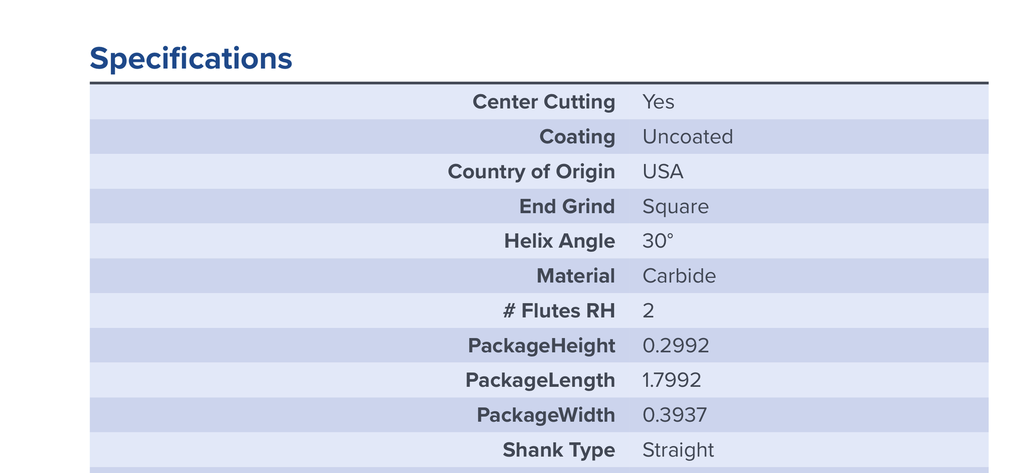Screen dimensions: 1024x473
Task: Select the # Flutes RH label
Action: coord(559,311)
